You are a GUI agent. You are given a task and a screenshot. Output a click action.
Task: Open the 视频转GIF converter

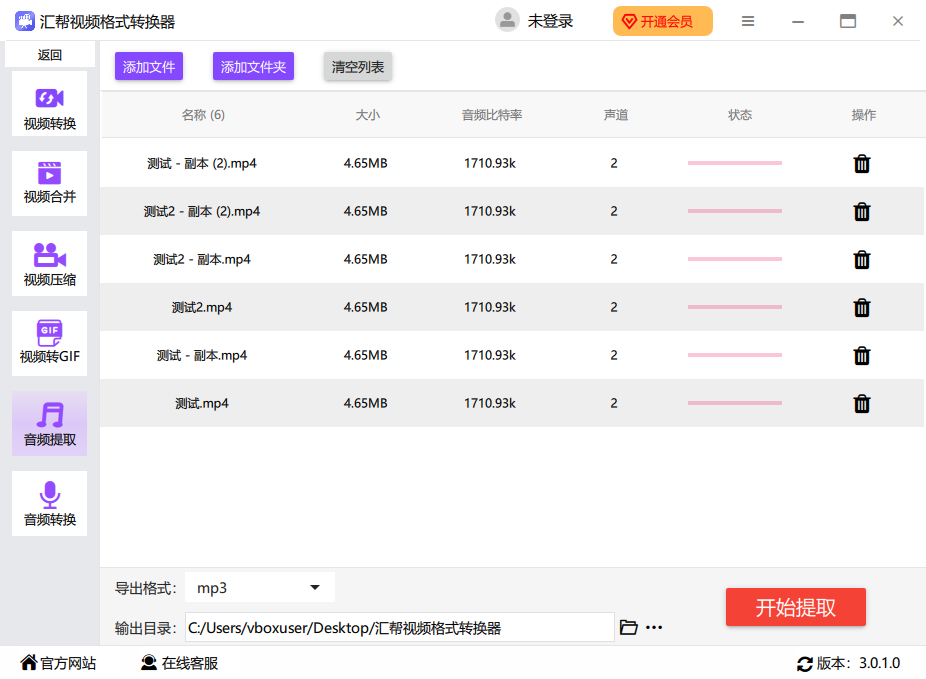pos(49,343)
